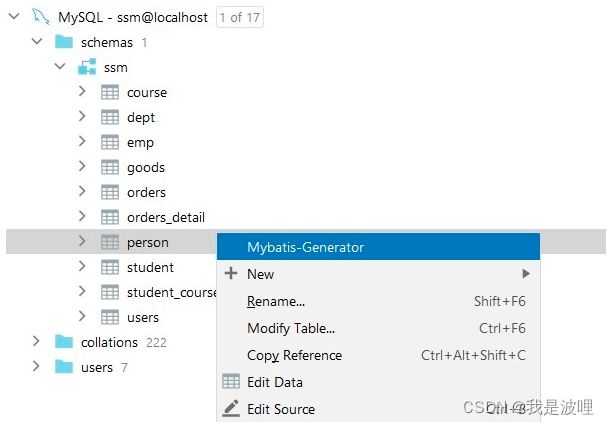The height and width of the screenshot is (425, 609).
Task: Select the 'ssm' schema label
Action: point(116,68)
